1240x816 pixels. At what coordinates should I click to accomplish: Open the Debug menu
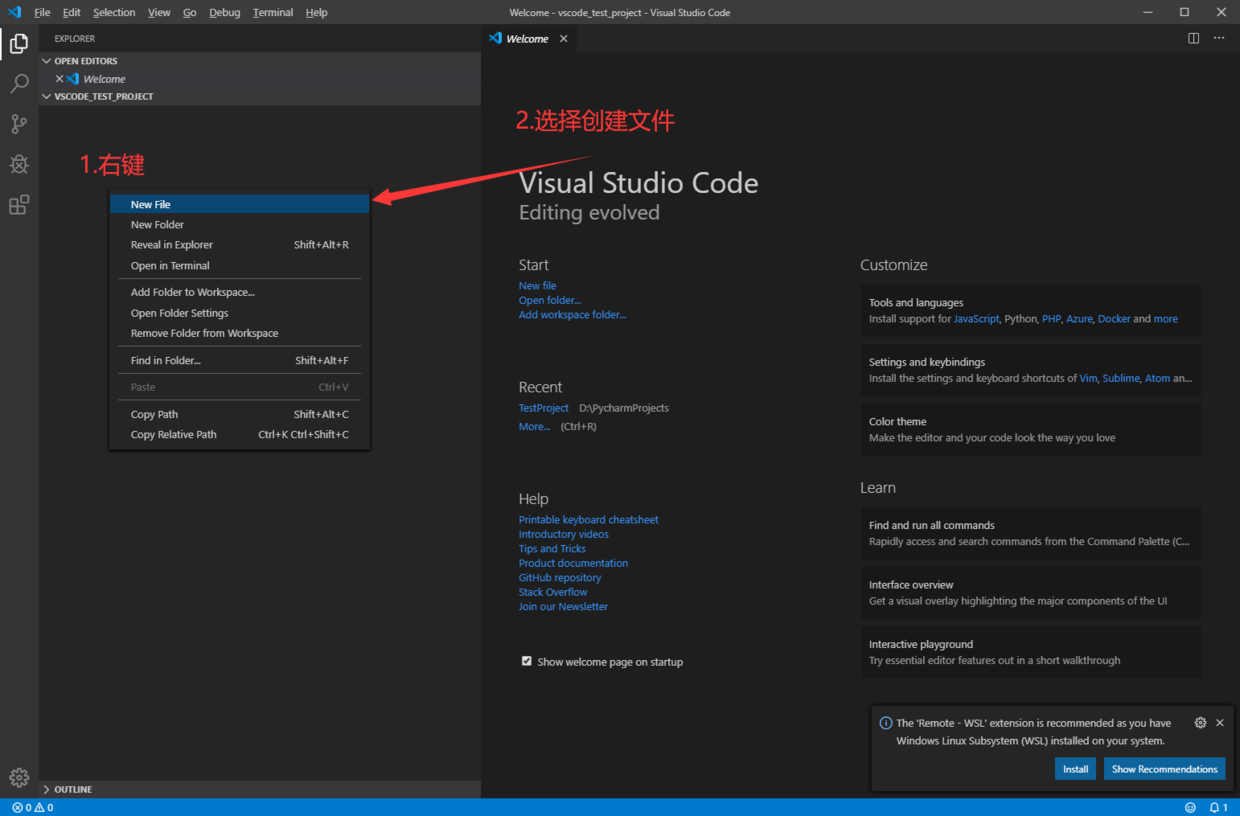pos(225,12)
